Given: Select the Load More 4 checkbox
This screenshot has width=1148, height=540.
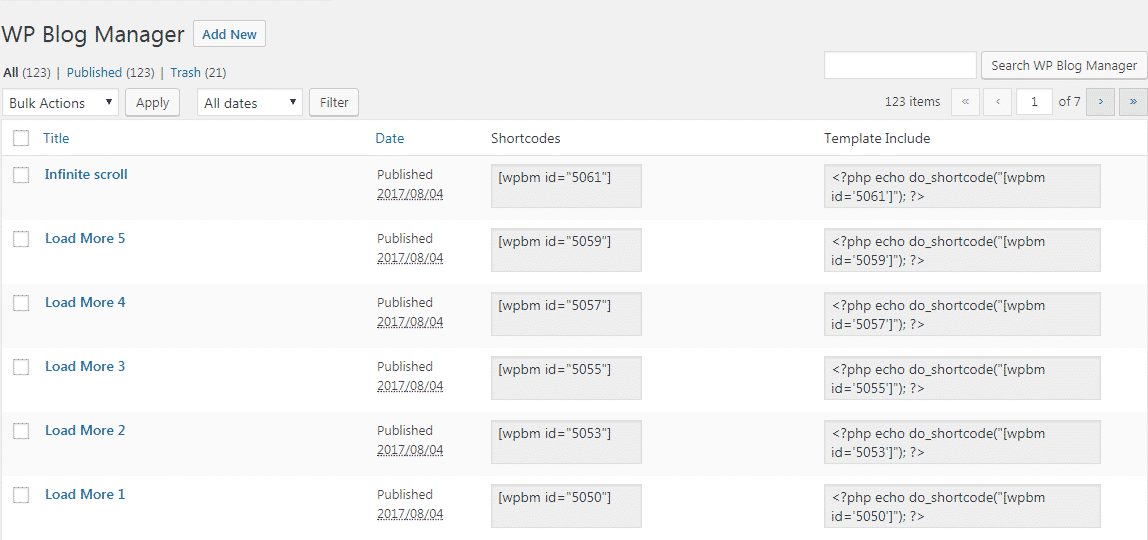Looking at the screenshot, I should tap(21, 303).
